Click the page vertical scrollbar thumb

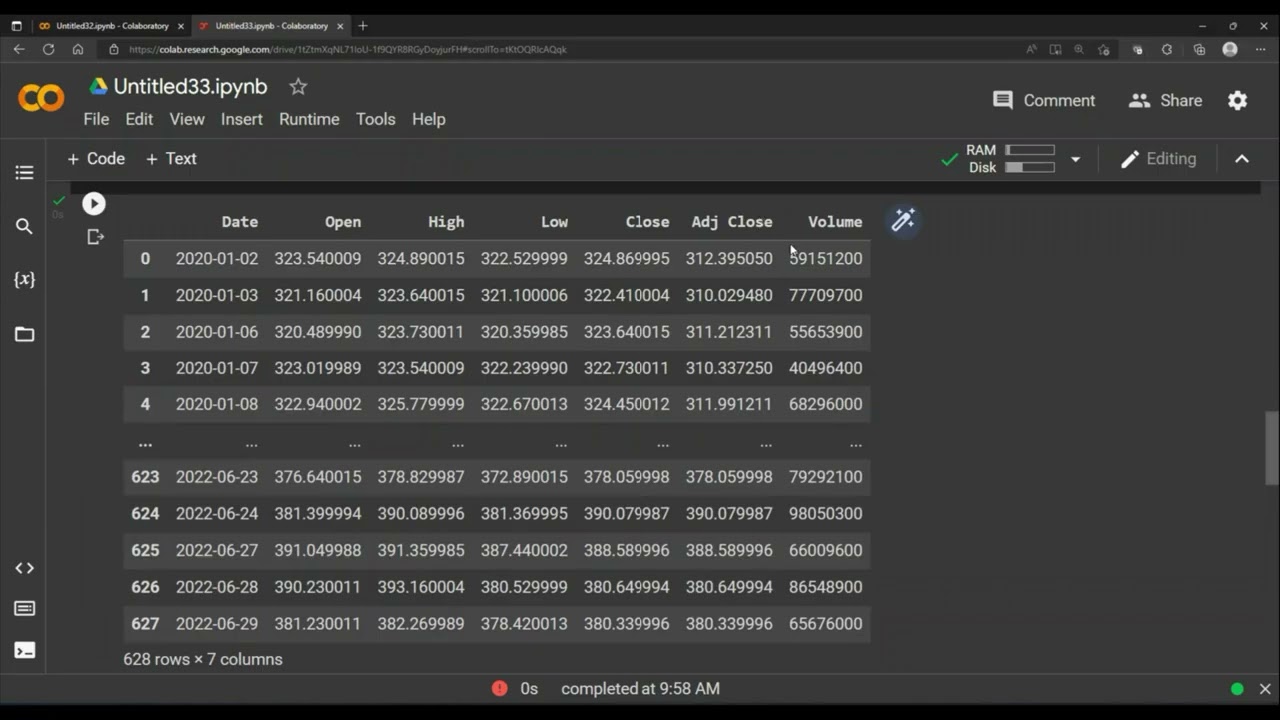tap(1271, 447)
